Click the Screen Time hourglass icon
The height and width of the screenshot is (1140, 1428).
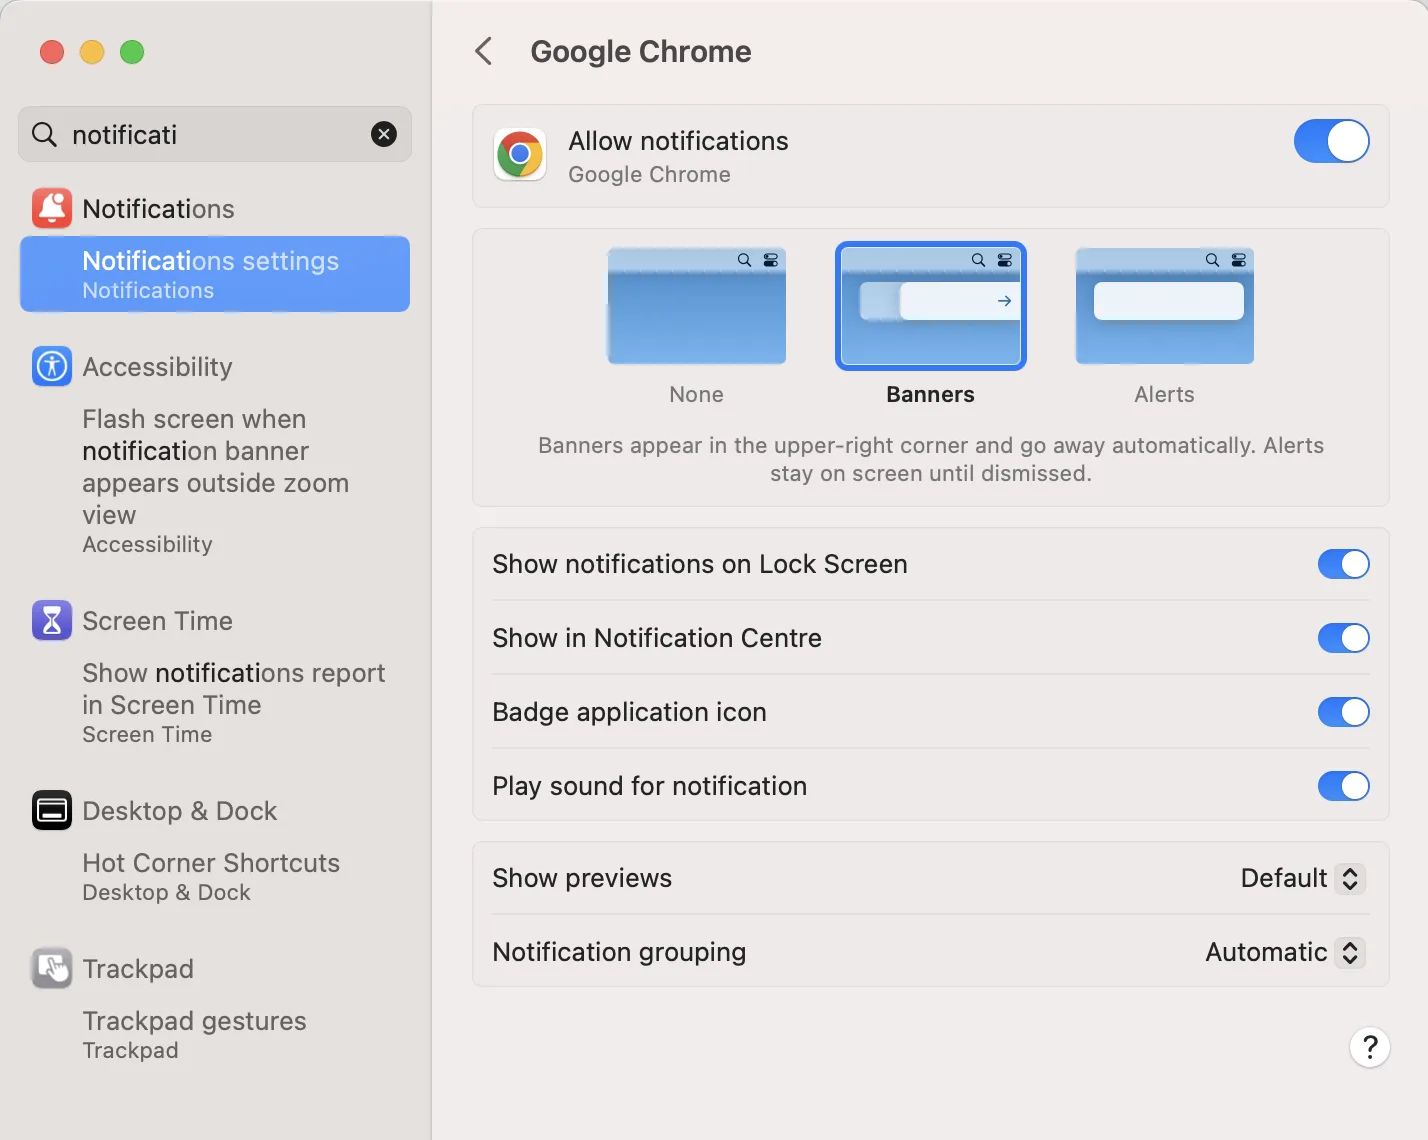(x=52, y=620)
